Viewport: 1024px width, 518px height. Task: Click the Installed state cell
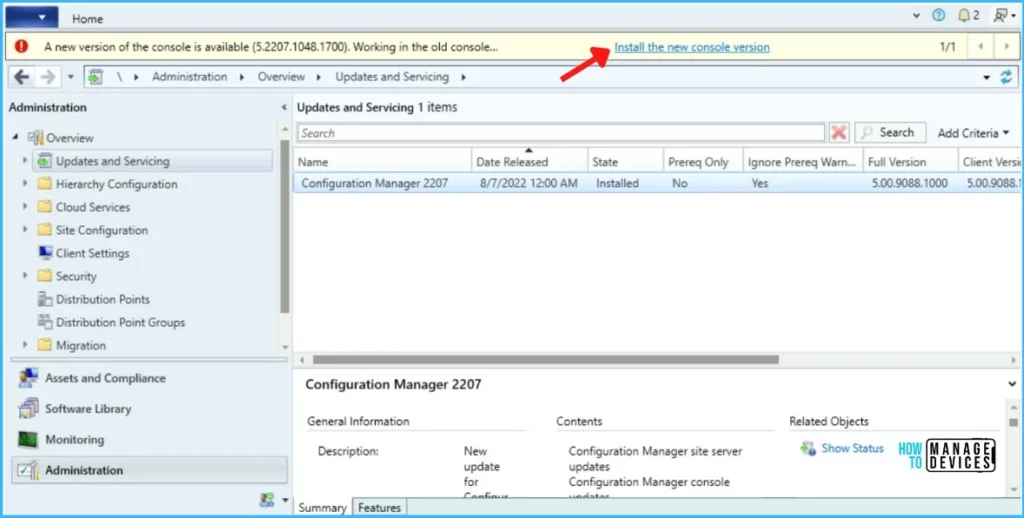tap(617, 184)
